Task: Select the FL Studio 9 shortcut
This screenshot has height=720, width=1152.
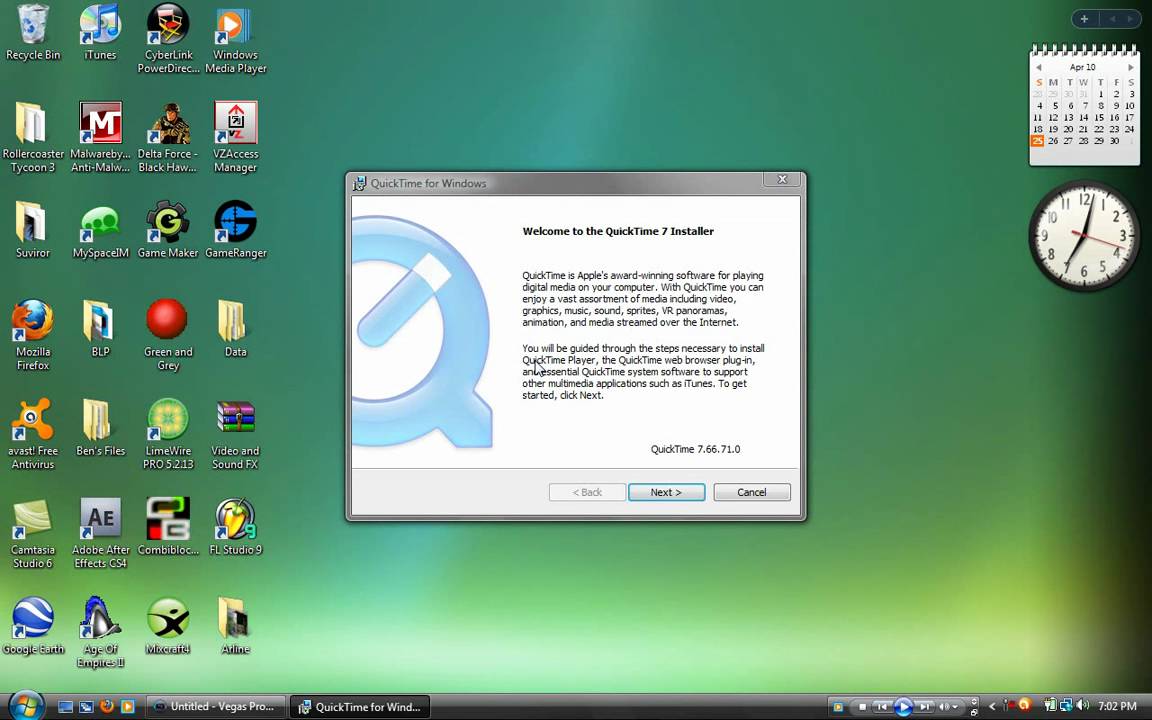Action: tap(235, 528)
